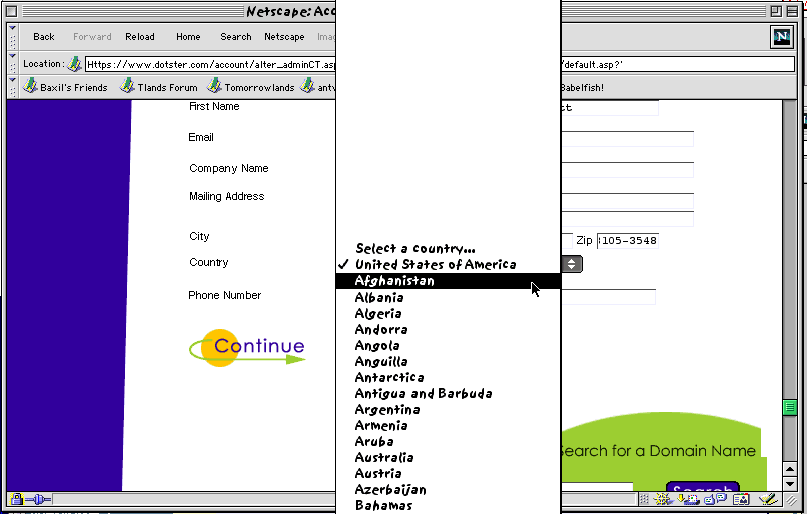Select United States of America option

435,265
